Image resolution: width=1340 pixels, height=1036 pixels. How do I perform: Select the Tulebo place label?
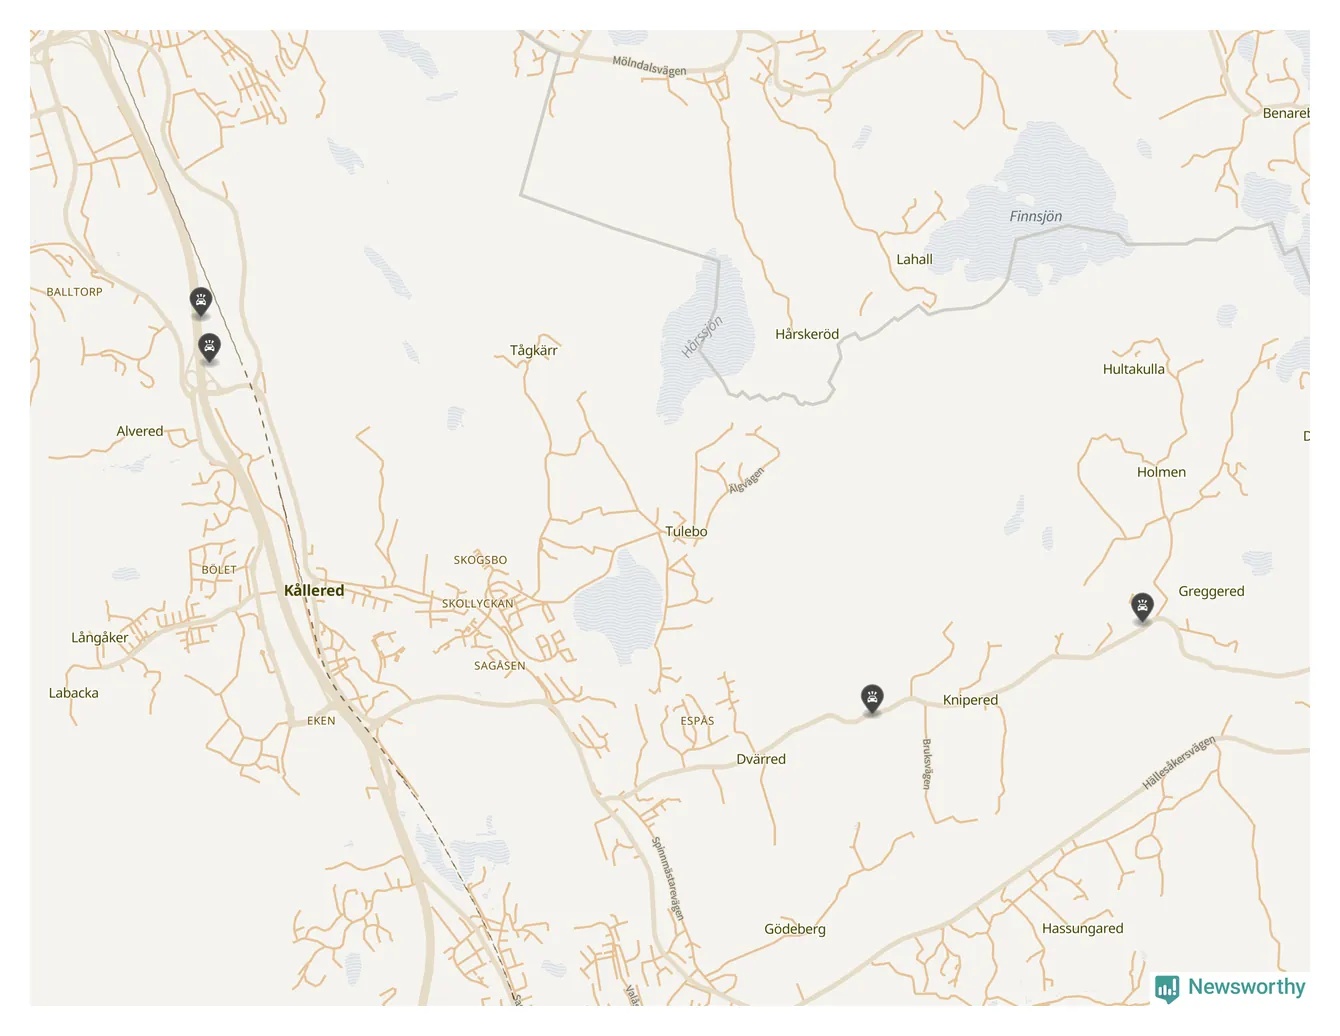686,531
